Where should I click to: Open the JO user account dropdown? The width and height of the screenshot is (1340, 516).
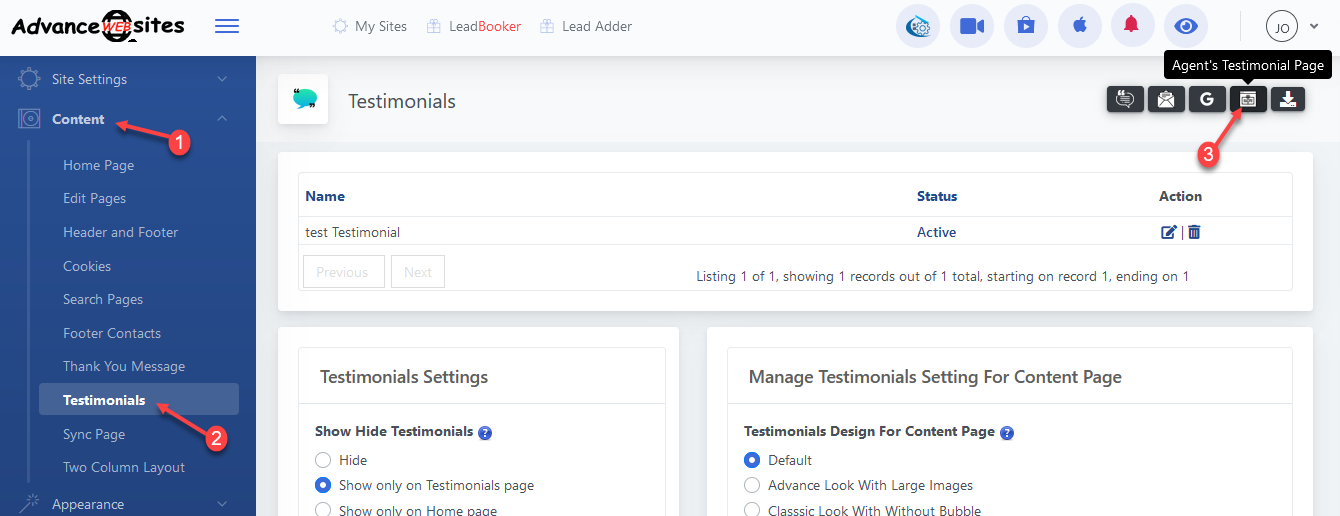click(1292, 27)
